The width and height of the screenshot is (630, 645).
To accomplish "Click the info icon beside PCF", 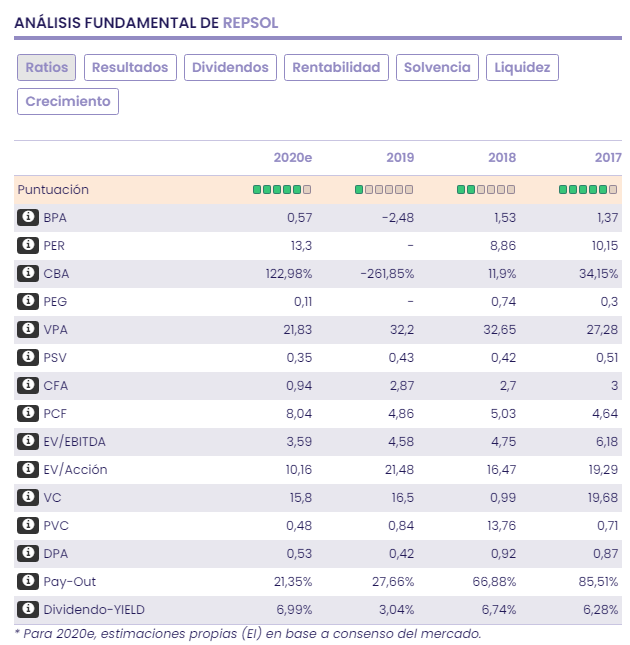I will [x=27, y=413].
